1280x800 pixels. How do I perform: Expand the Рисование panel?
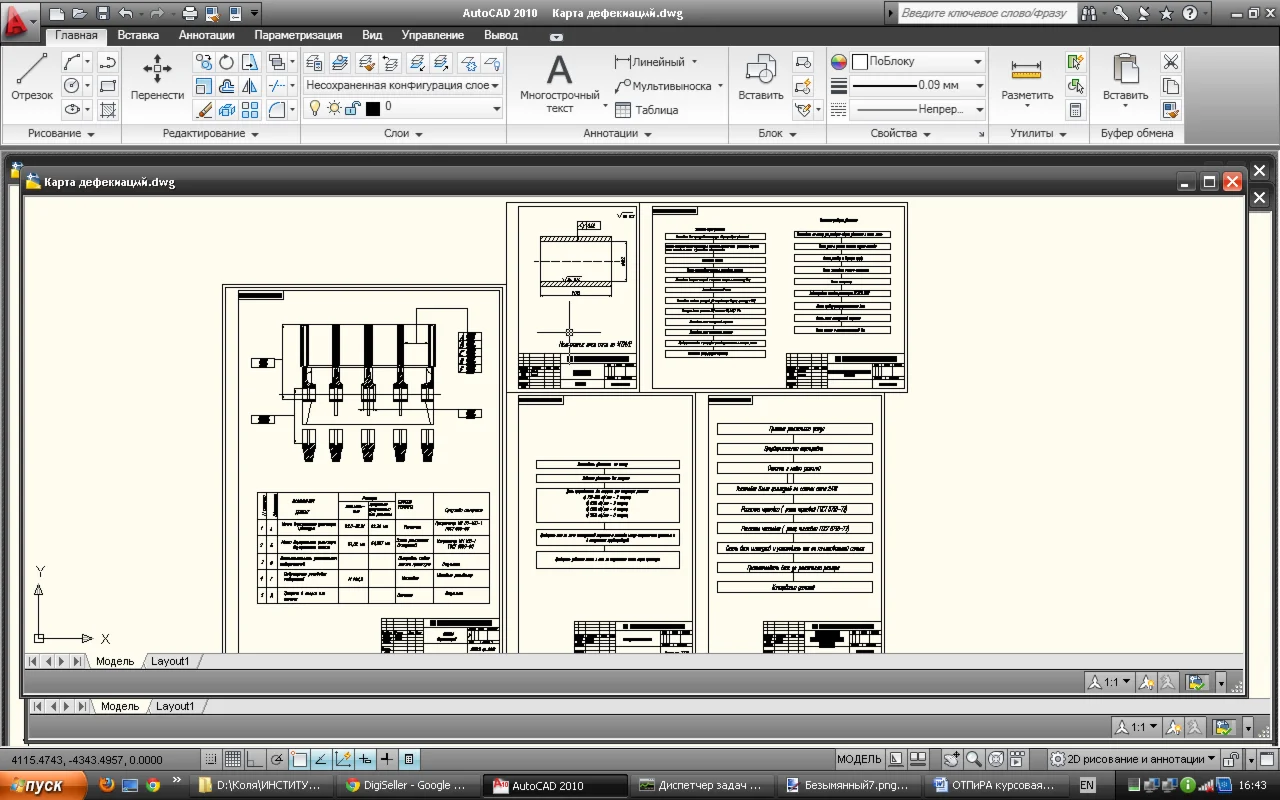click(62, 134)
